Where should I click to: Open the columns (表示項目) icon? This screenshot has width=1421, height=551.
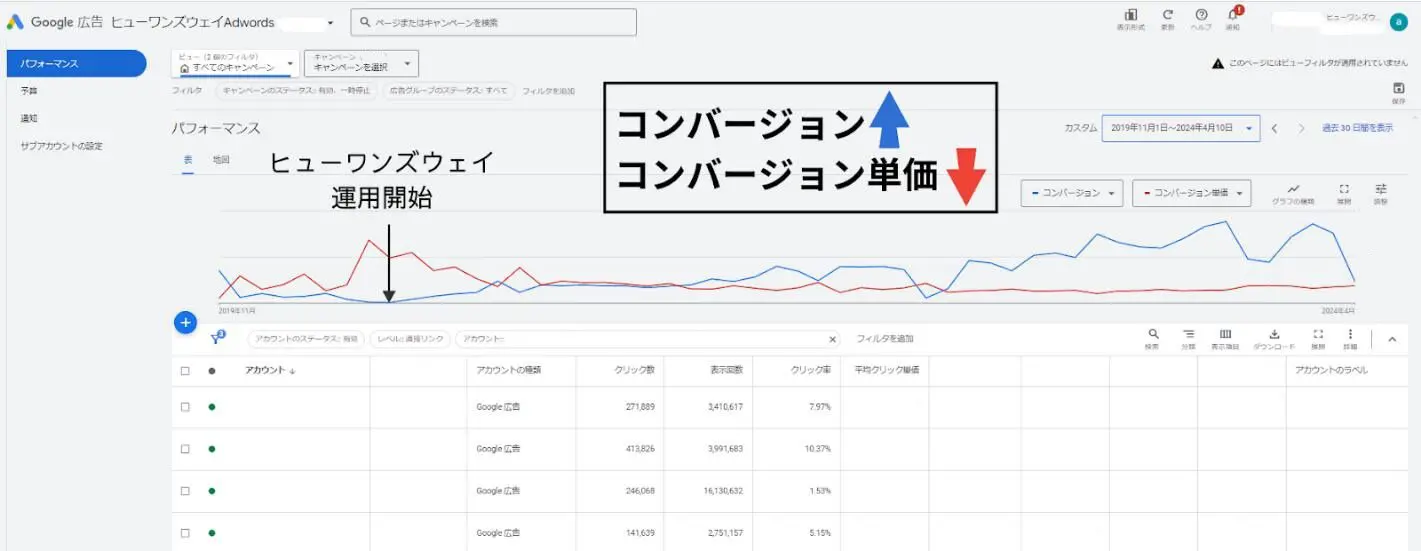point(1225,336)
